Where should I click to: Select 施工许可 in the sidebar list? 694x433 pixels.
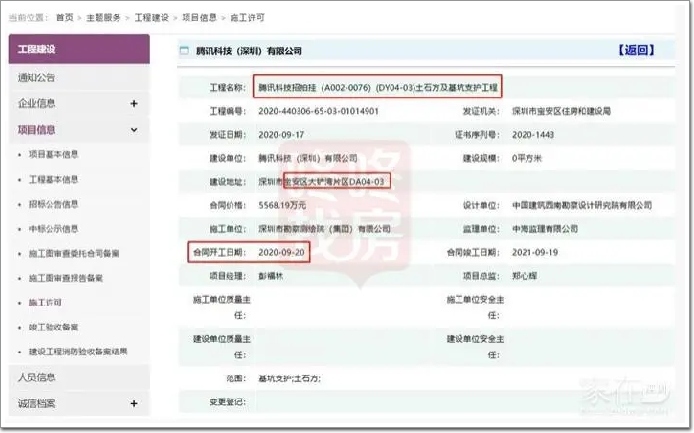[x=46, y=302]
